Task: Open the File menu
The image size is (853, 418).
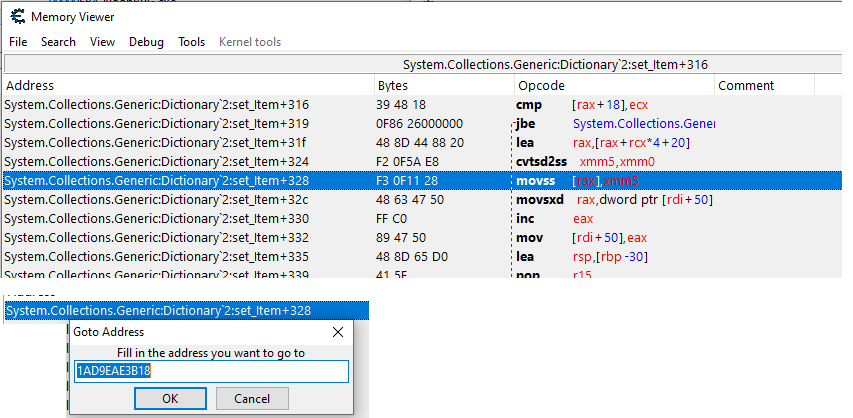Action: pyautogui.click(x=18, y=42)
